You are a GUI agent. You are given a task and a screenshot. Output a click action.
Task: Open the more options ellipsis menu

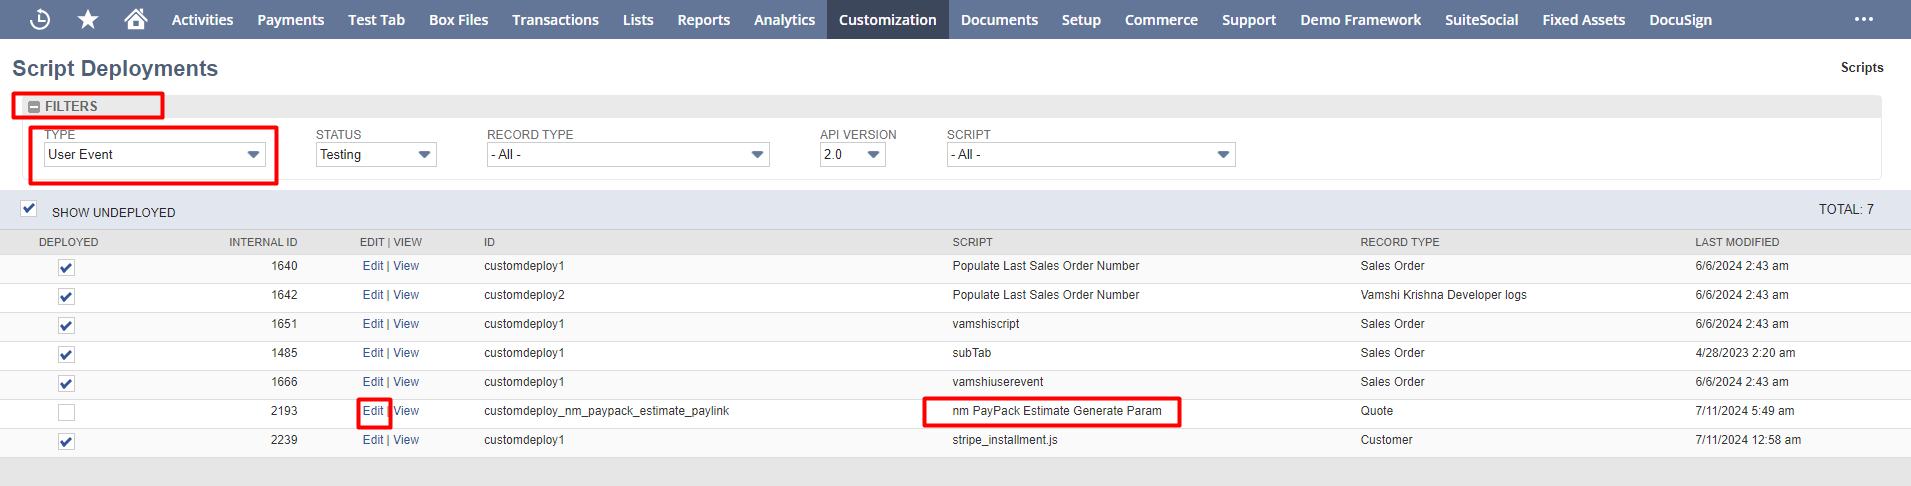(1864, 19)
